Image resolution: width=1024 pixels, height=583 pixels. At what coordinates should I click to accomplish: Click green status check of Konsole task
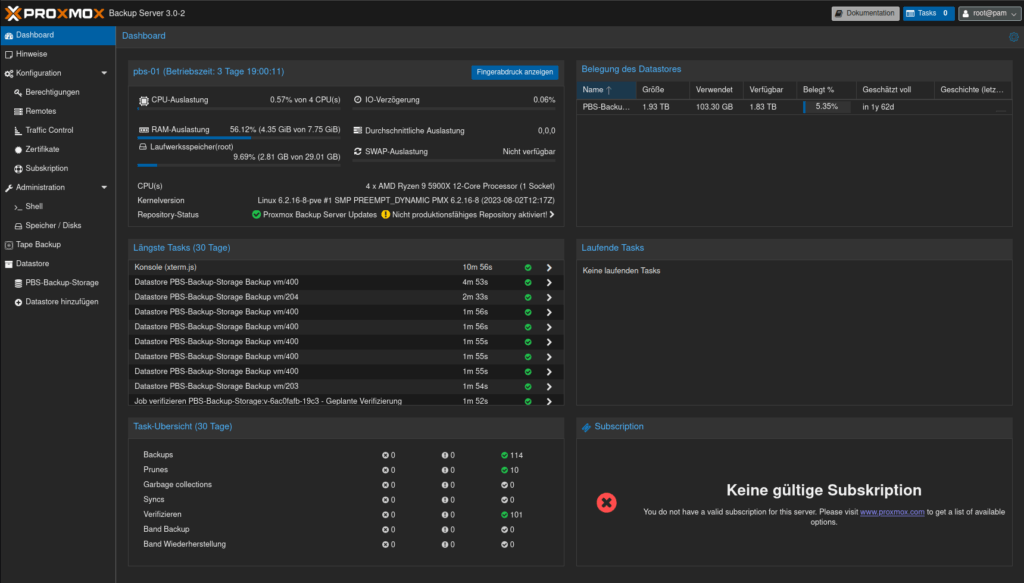(528, 268)
